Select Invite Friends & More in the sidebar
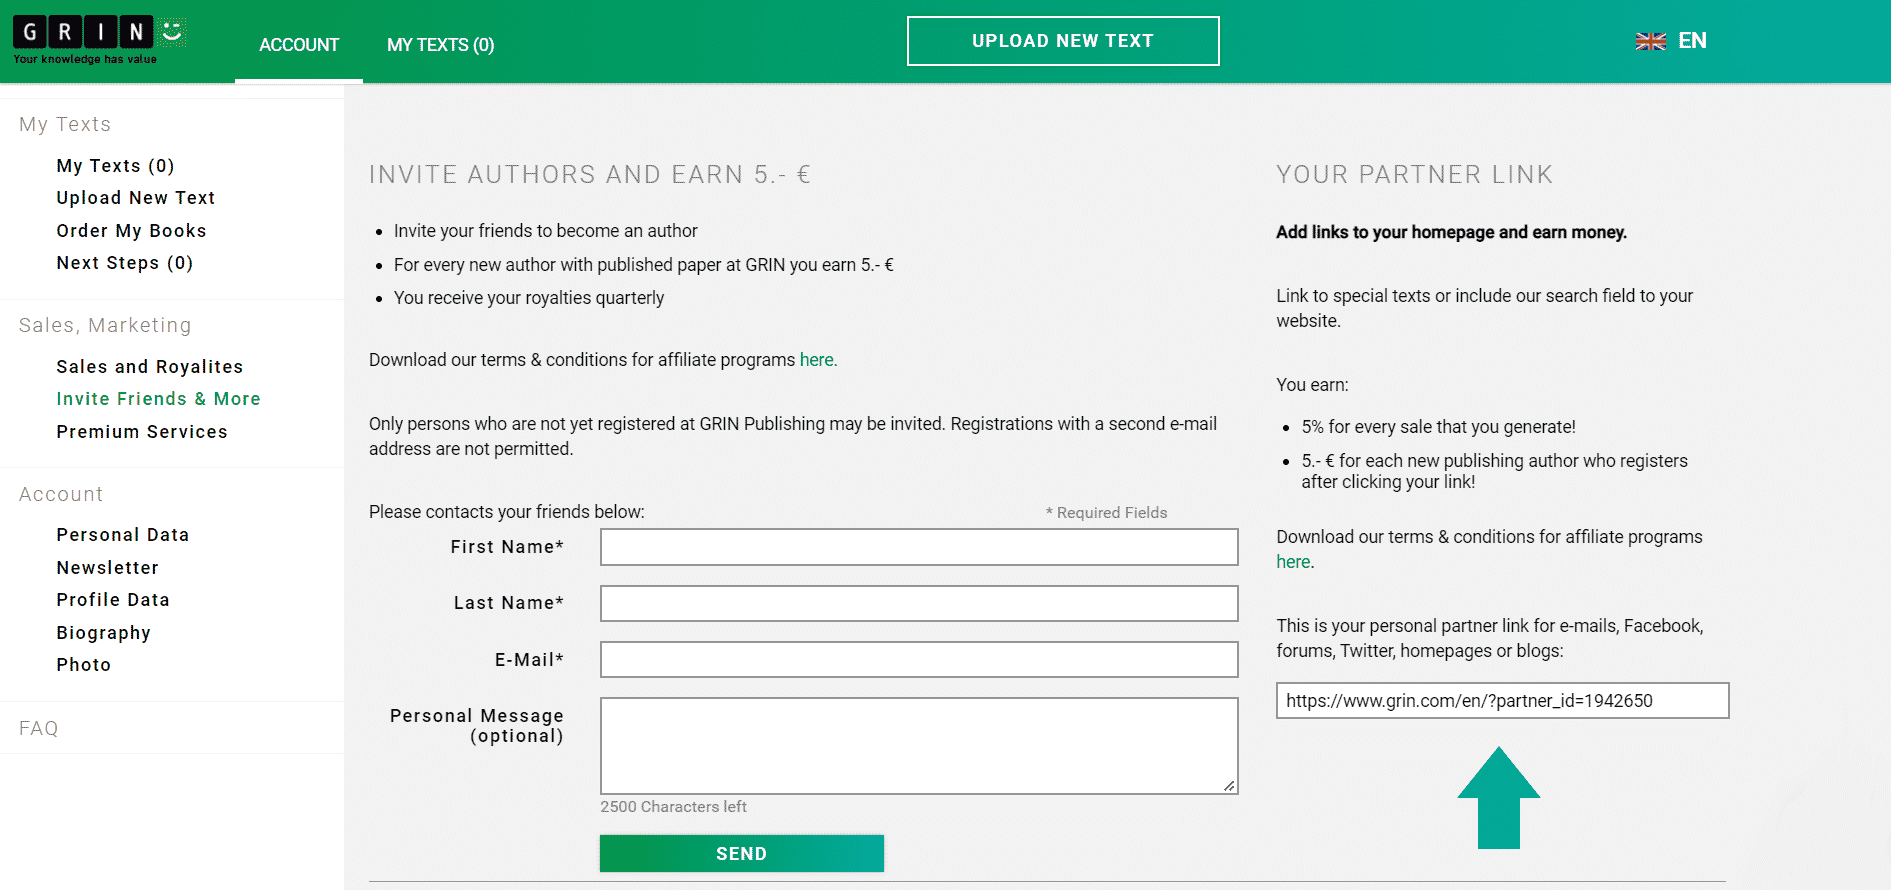 [x=158, y=398]
